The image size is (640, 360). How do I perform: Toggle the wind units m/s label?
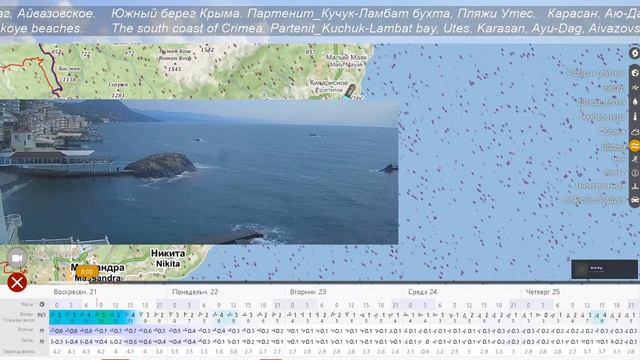pos(41,315)
